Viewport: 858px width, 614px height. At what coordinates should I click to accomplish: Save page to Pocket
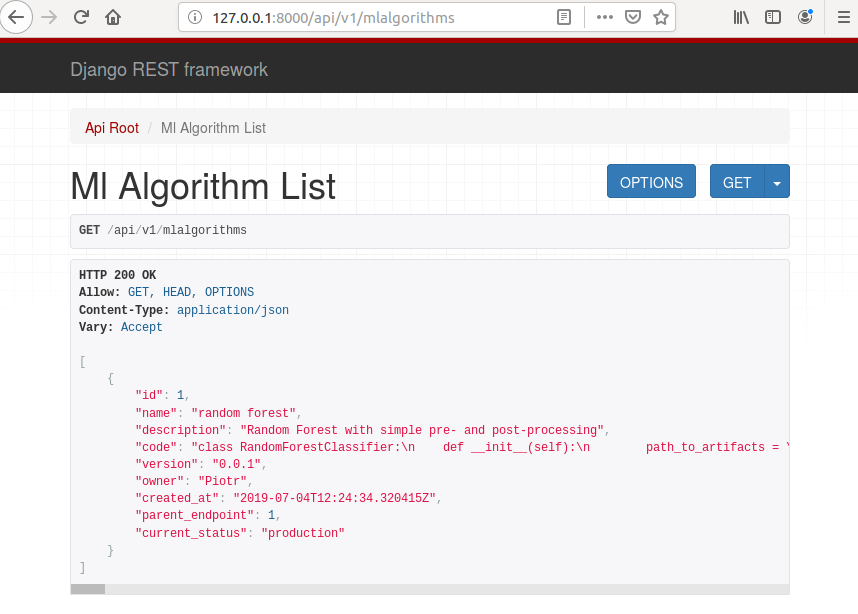point(633,17)
